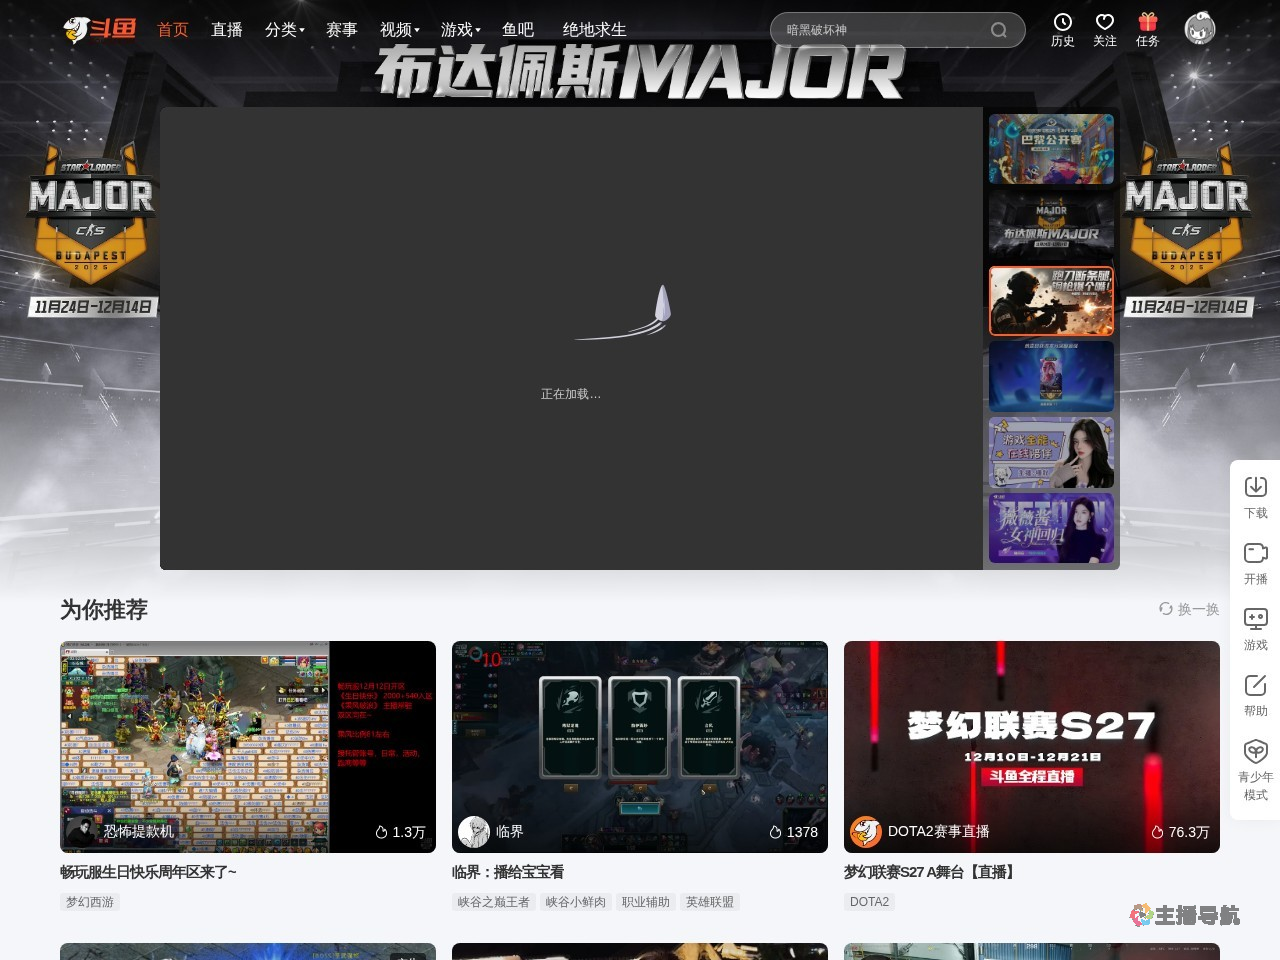Open the 游戏 games dropdown menu
The image size is (1280, 960).
pos(457,30)
